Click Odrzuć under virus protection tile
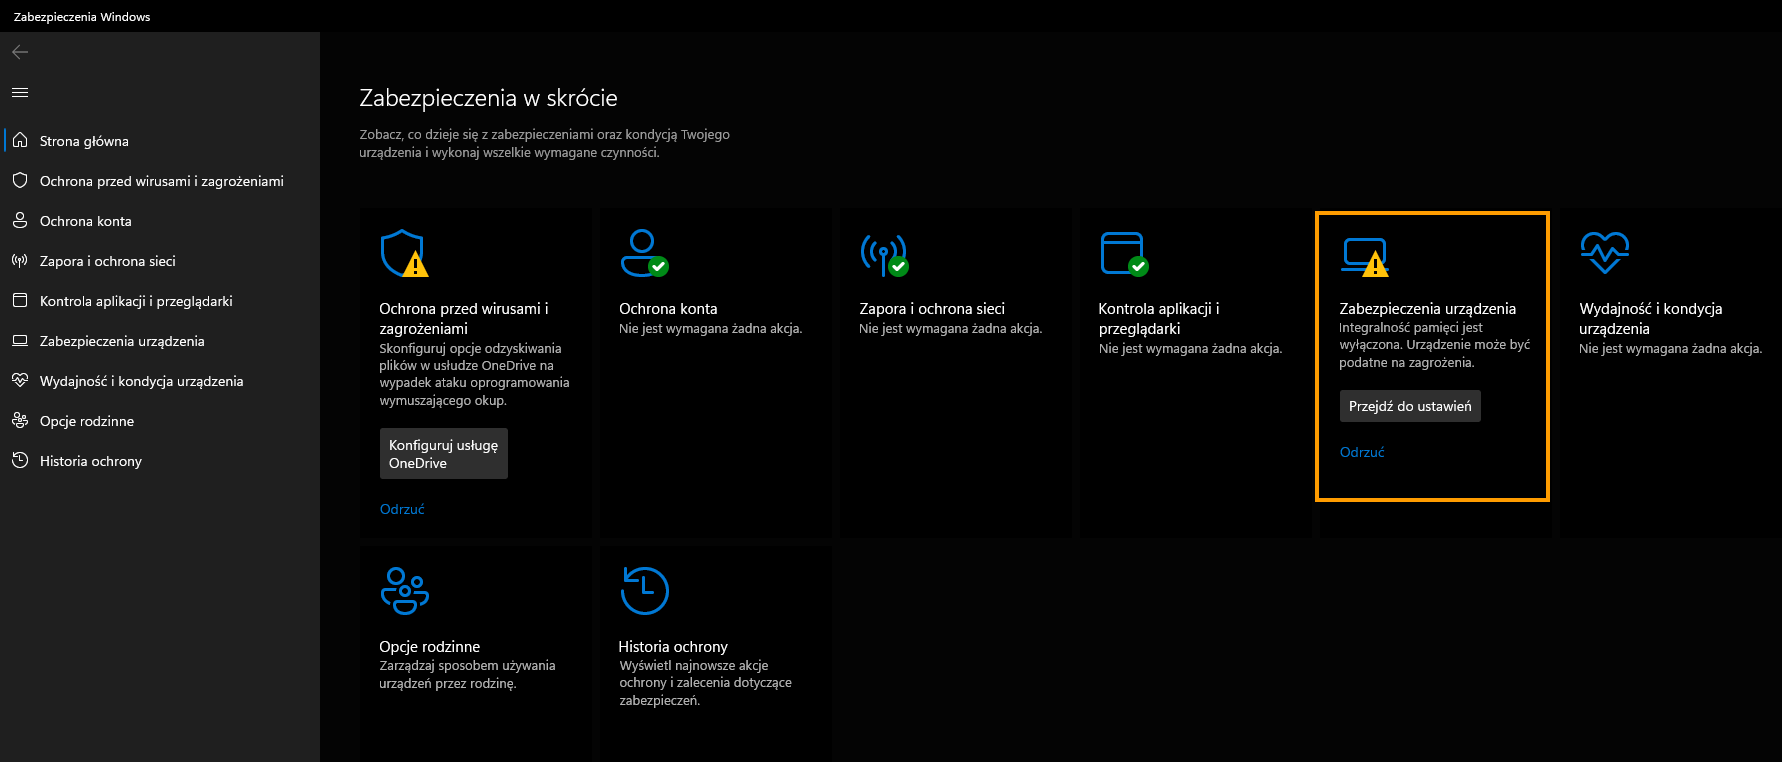Image resolution: width=1782 pixels, height=762 pixels. (402, 509)
